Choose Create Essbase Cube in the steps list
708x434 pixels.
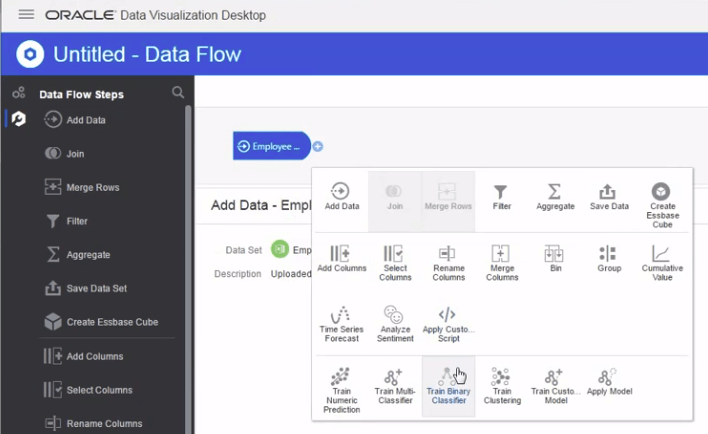101,322
